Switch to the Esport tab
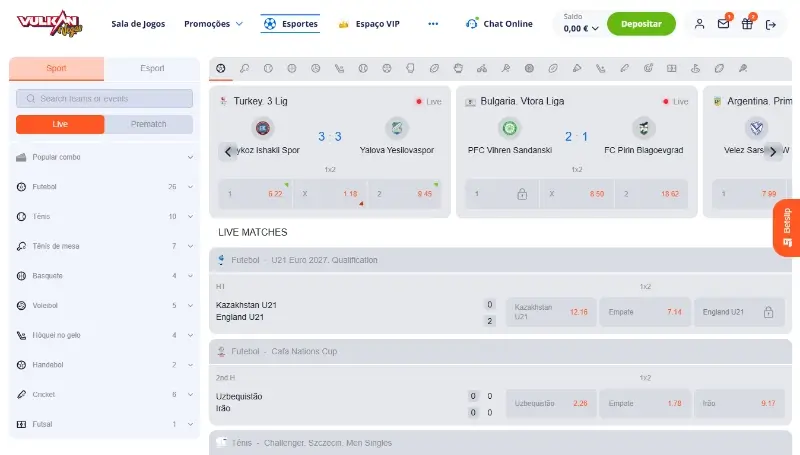 (152, 69)
